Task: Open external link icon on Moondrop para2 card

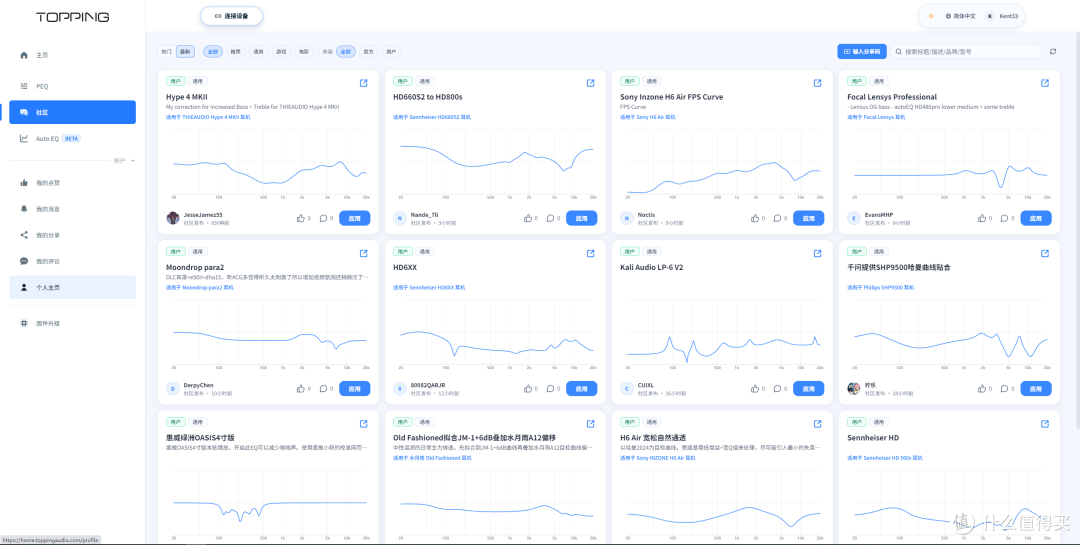Action: (364, 253)
